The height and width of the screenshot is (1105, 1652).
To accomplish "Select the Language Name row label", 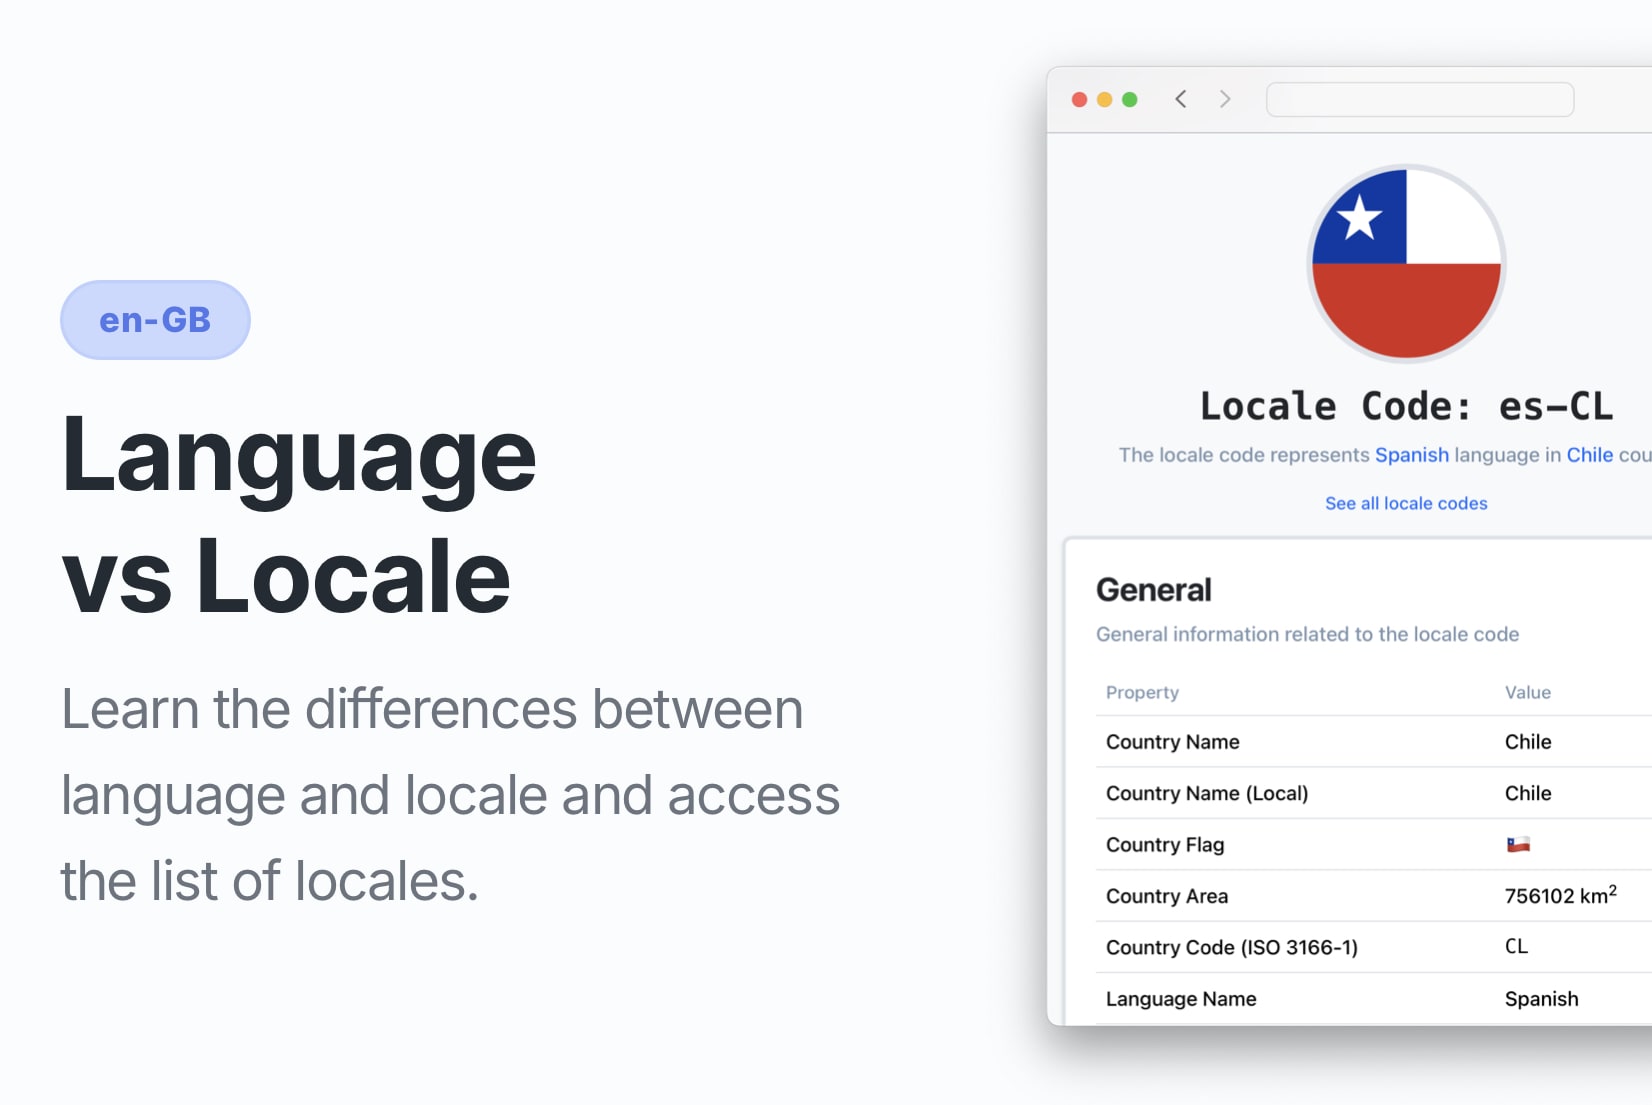I will click(x=1180, y=999).
